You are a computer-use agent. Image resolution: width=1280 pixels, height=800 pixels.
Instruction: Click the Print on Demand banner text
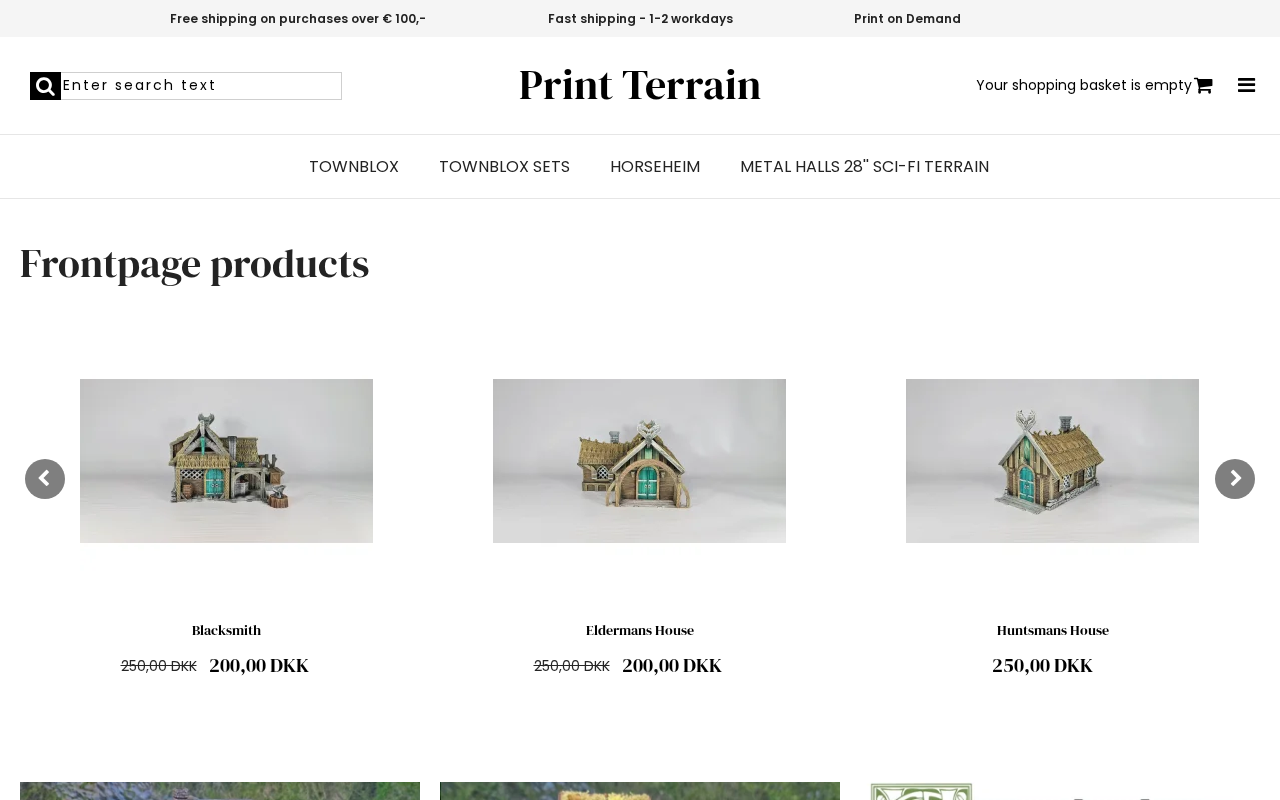pos(907,19)
